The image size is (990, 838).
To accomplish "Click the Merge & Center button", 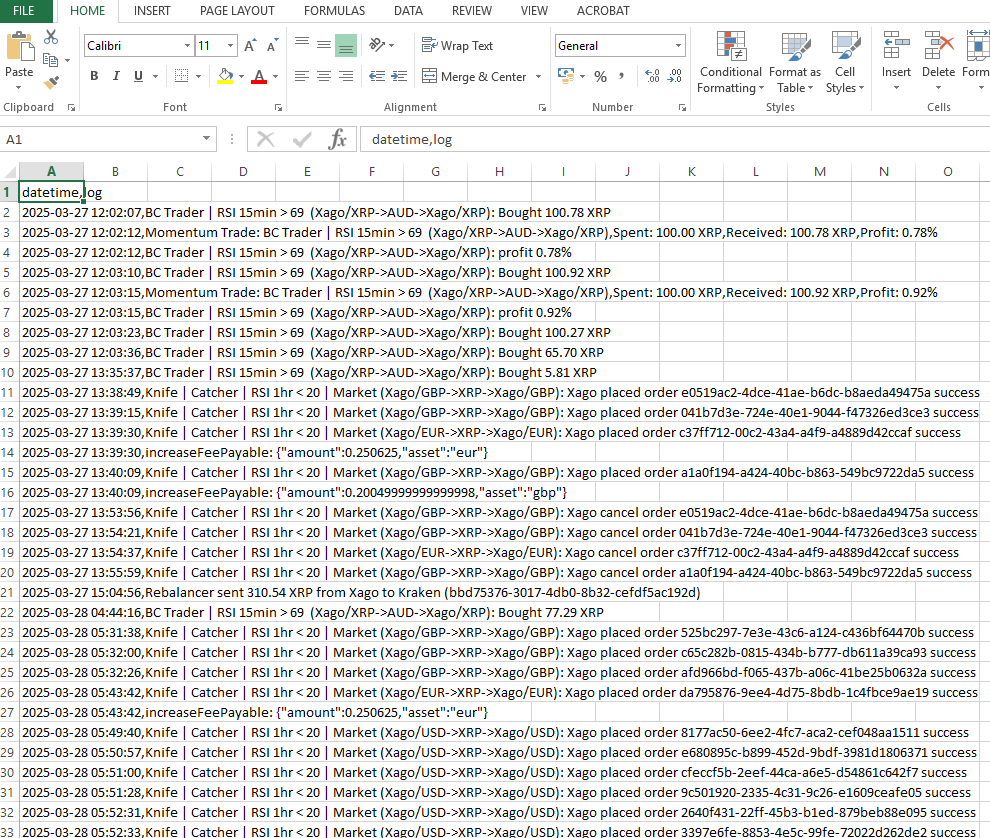I will (474, 76).
